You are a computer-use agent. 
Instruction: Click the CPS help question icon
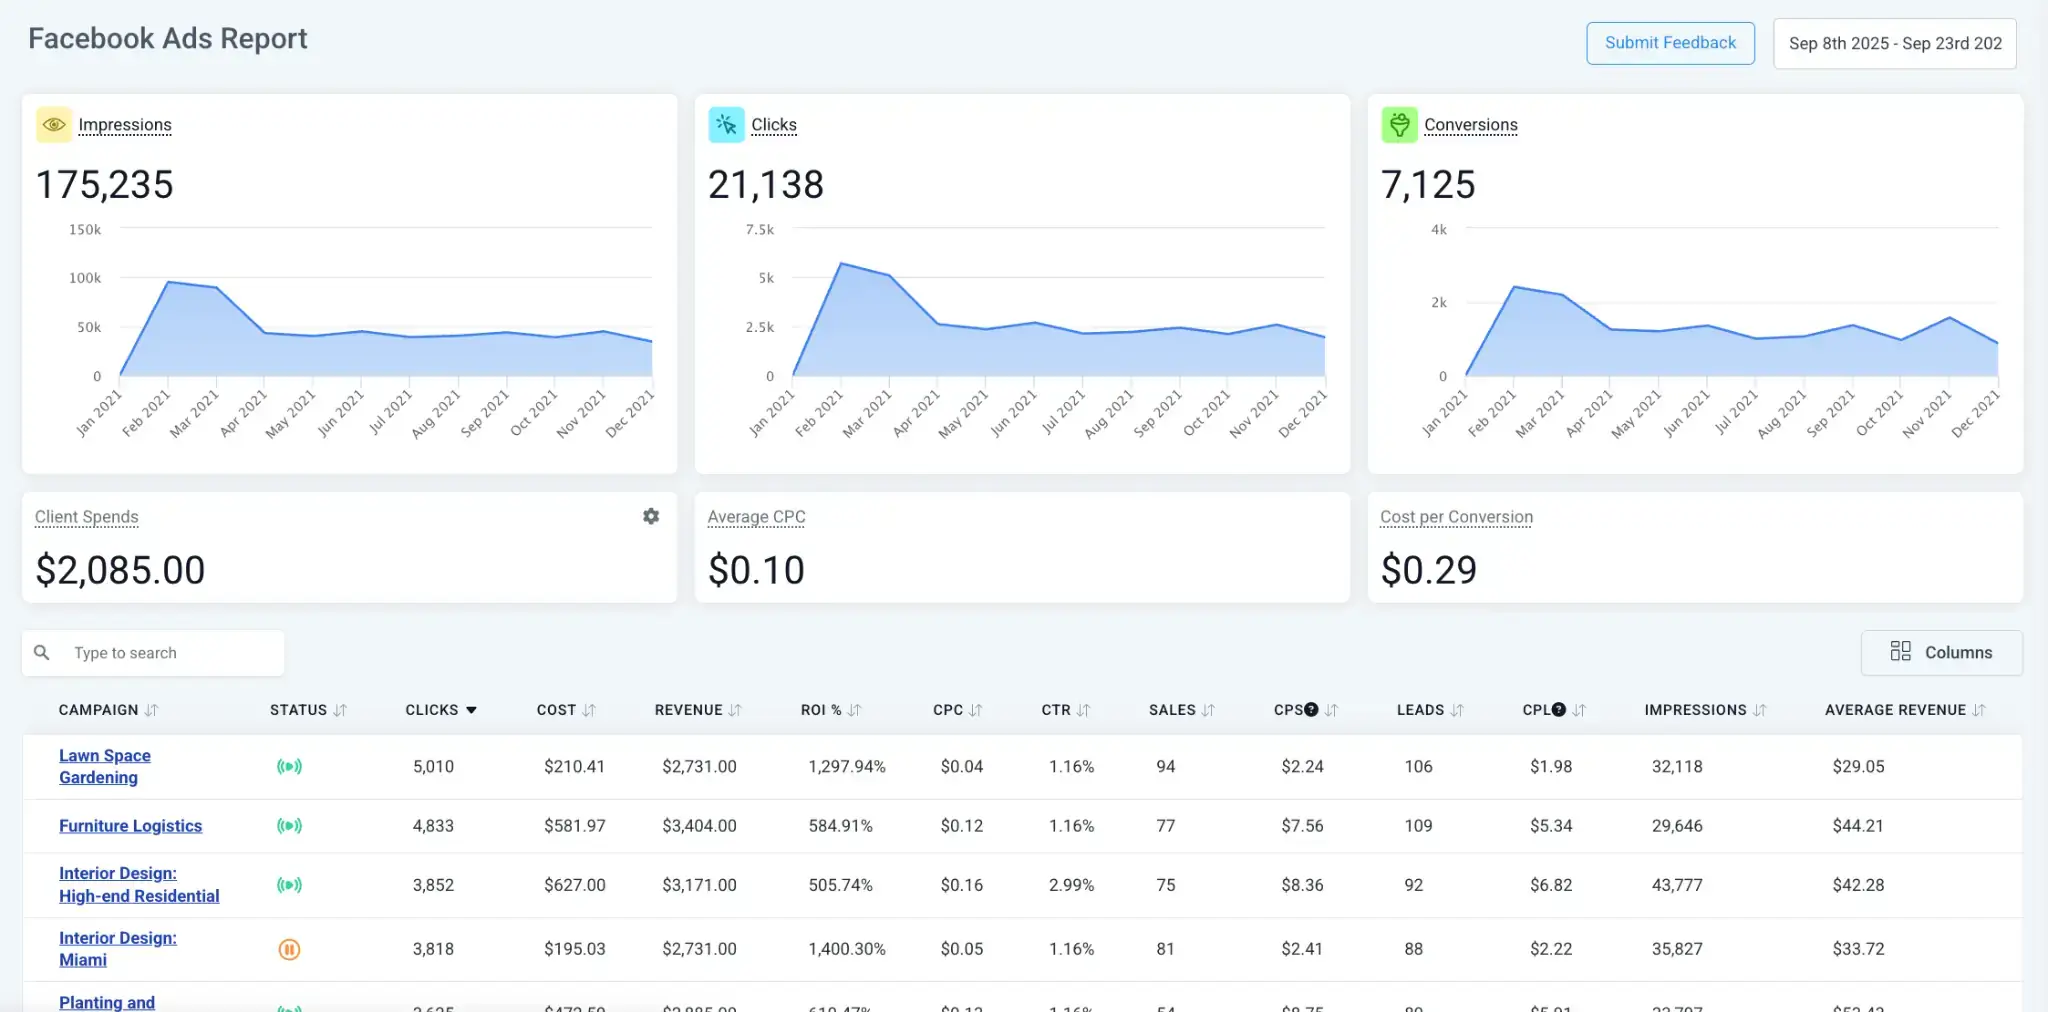pyautogui.click(x=1311, y=710)
